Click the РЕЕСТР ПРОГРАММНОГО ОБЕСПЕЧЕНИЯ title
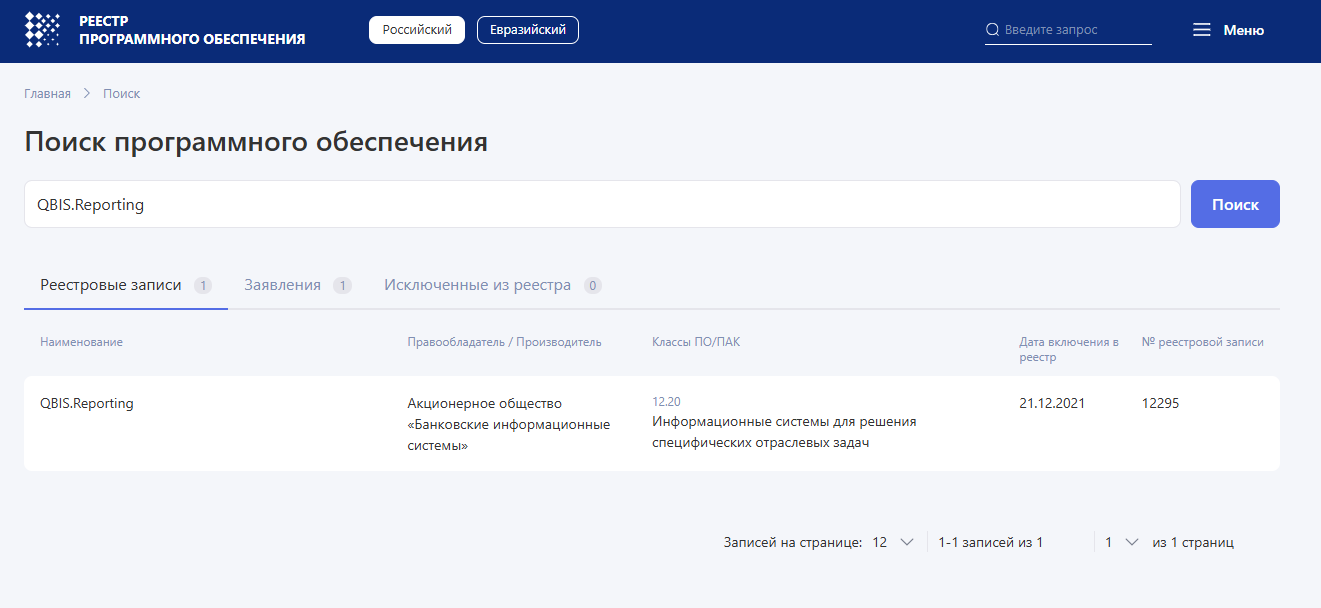Viewport: 1321px width, 608px height. click(x=192, y=30)
